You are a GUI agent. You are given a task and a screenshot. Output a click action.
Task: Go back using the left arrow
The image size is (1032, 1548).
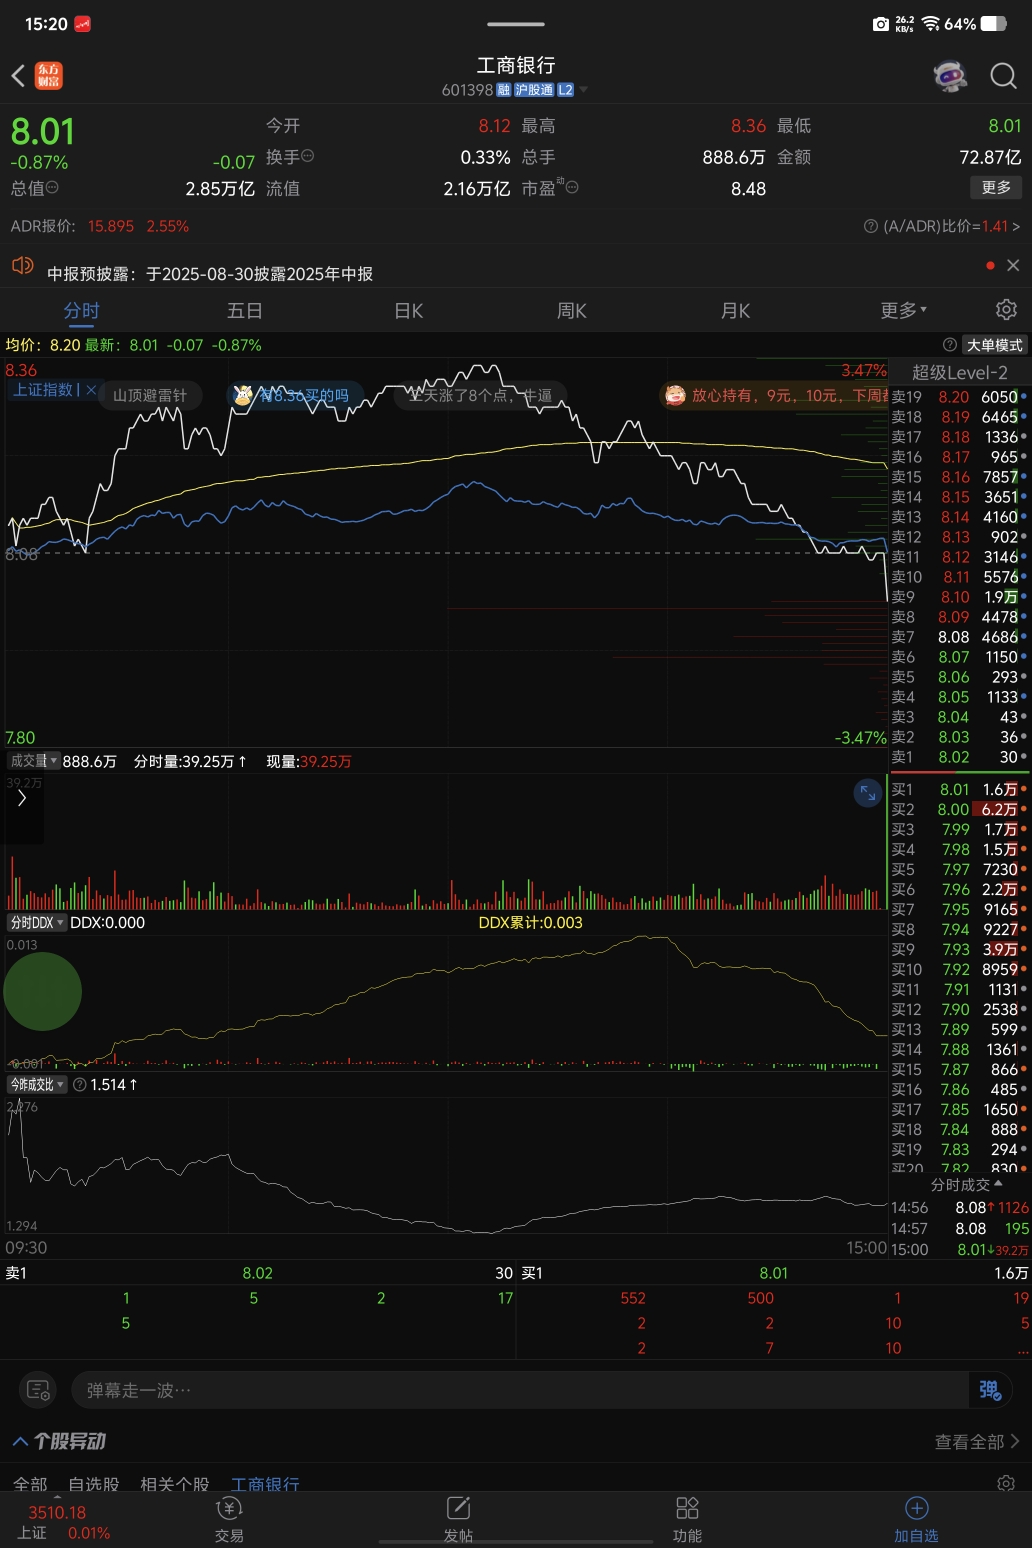18,76
